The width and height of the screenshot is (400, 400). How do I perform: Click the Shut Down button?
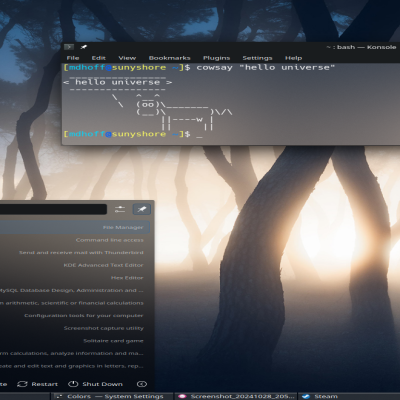pyautogui.click(x=95, y=384)
